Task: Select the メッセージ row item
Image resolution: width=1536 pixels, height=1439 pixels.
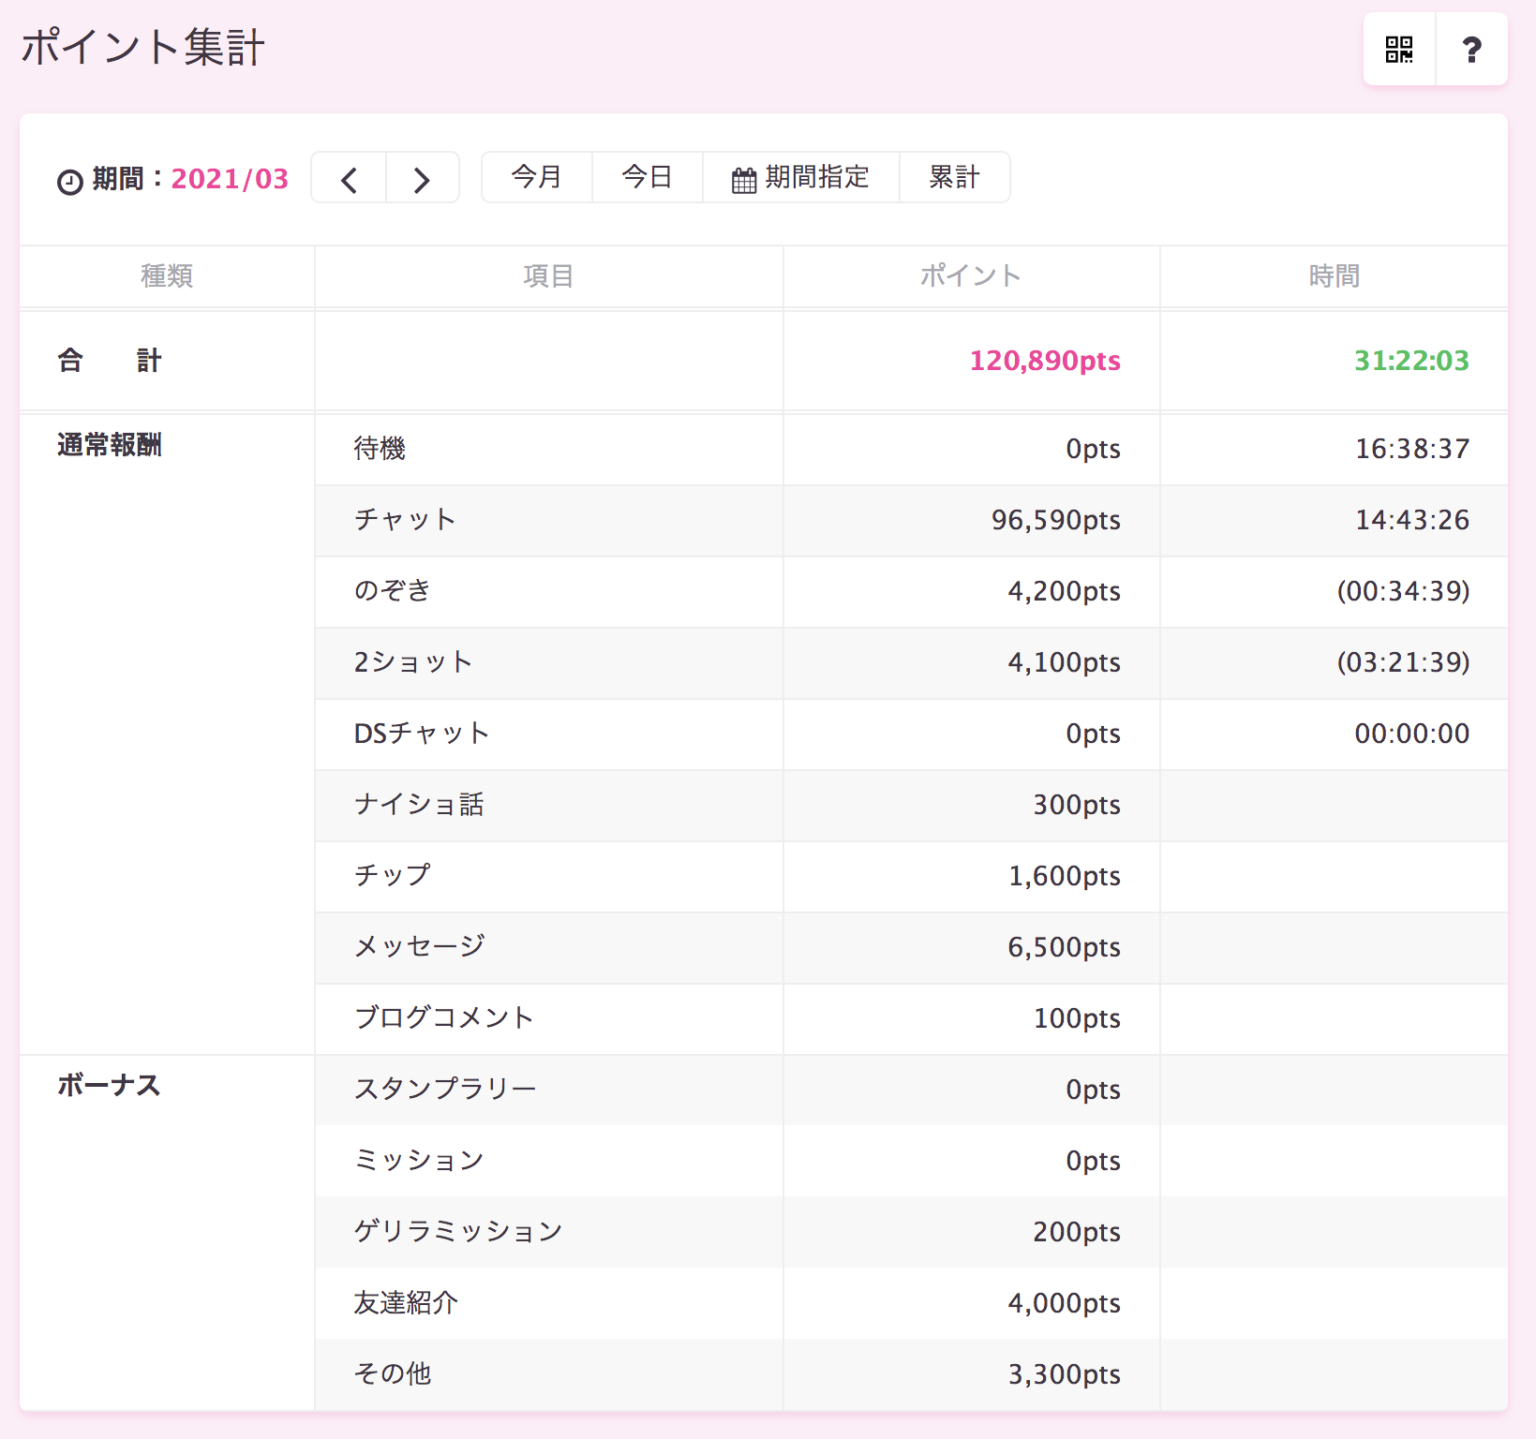Action: pyautogui.click(x=419, y=947)
